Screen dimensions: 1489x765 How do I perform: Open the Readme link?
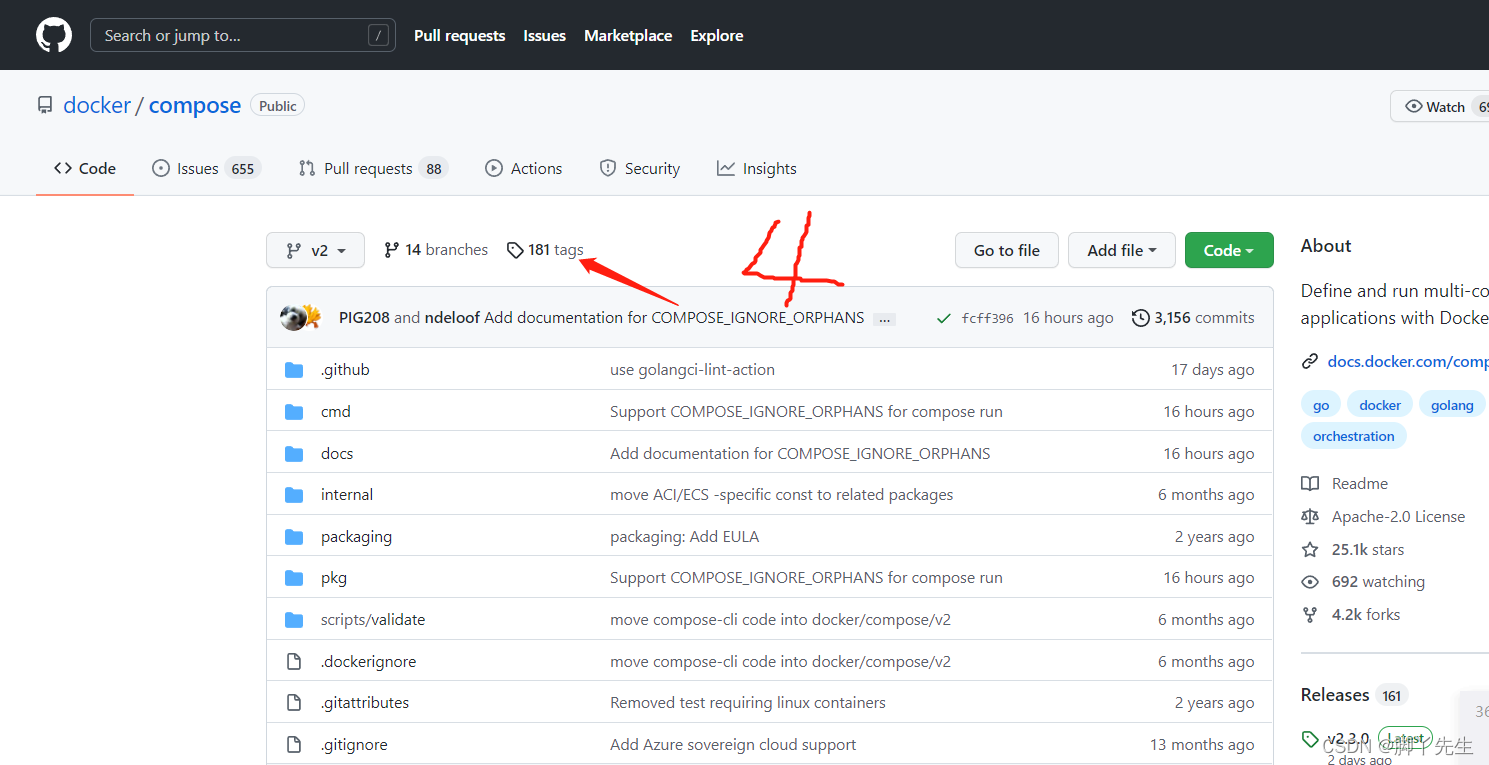pos(1345,484)
